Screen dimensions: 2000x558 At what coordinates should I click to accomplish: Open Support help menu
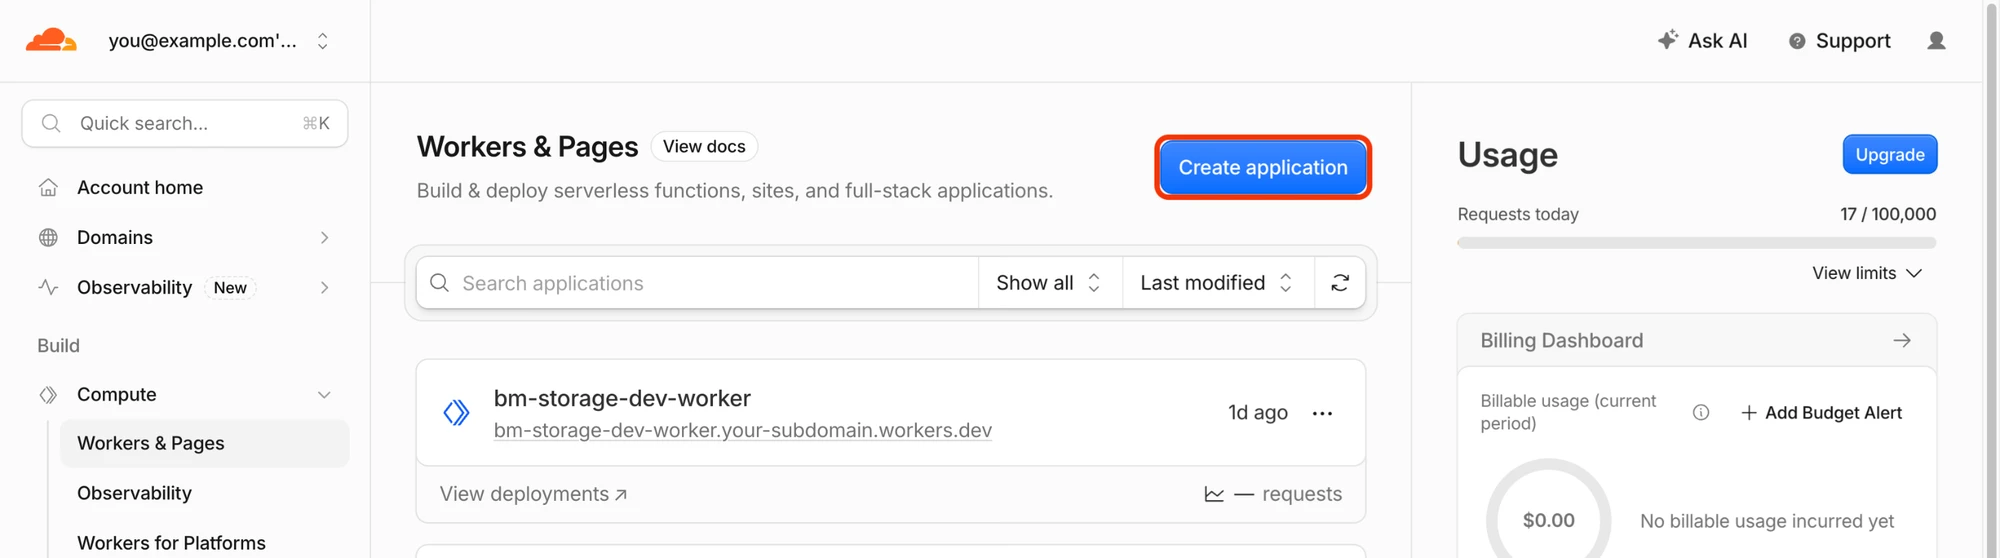[1839, 41]
